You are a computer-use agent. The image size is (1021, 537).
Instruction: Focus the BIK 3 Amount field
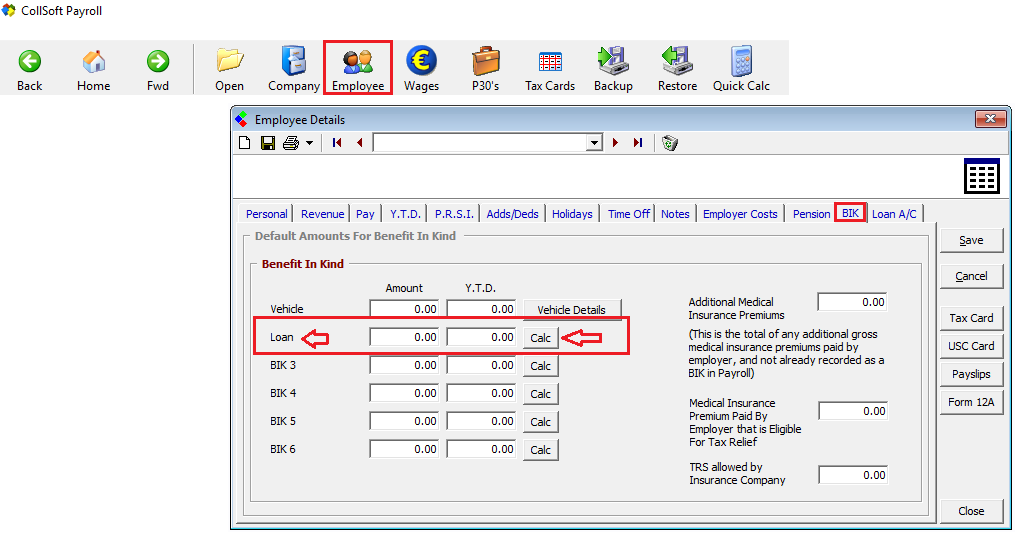coord(404,365)
